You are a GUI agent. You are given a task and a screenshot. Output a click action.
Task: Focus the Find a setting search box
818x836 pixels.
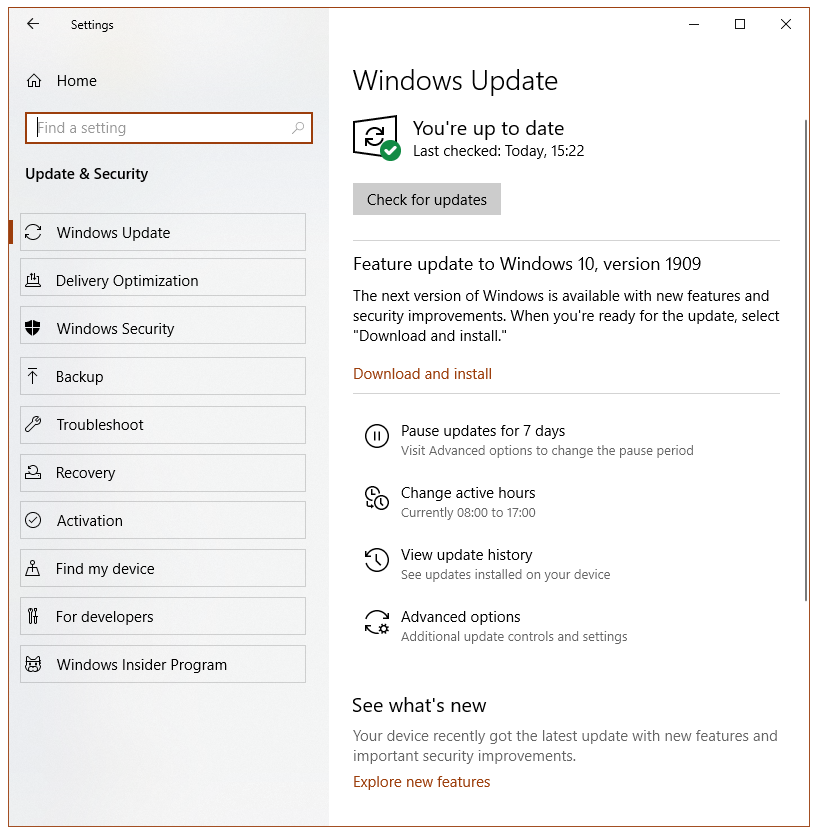pyautogui.click(x=169, y=128)
